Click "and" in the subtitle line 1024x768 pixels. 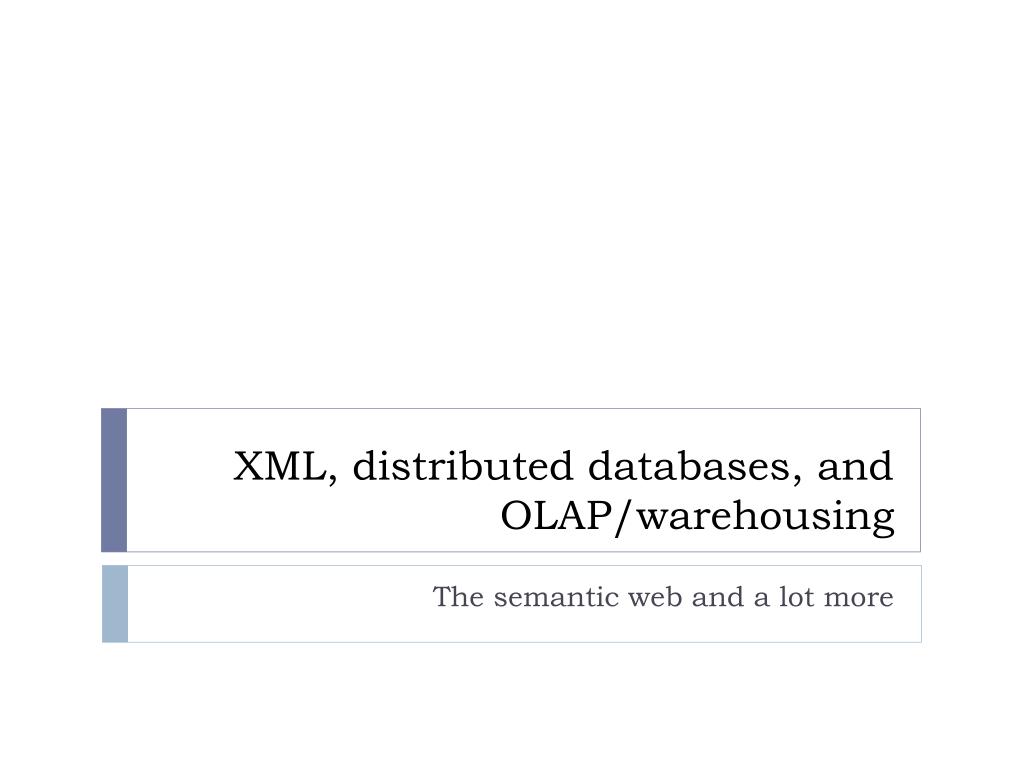tap(718, 597)
